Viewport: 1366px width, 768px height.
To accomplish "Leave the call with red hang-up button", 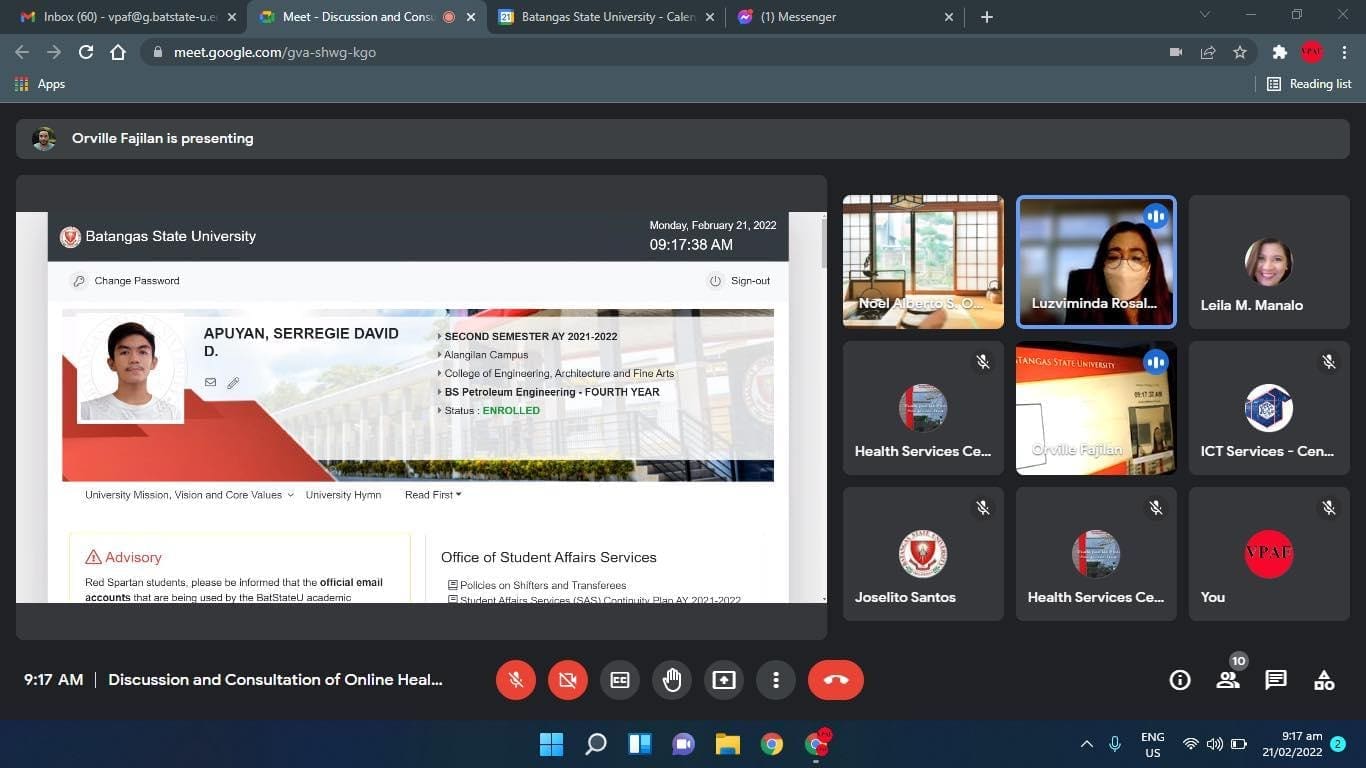I will tap(836, 680).
